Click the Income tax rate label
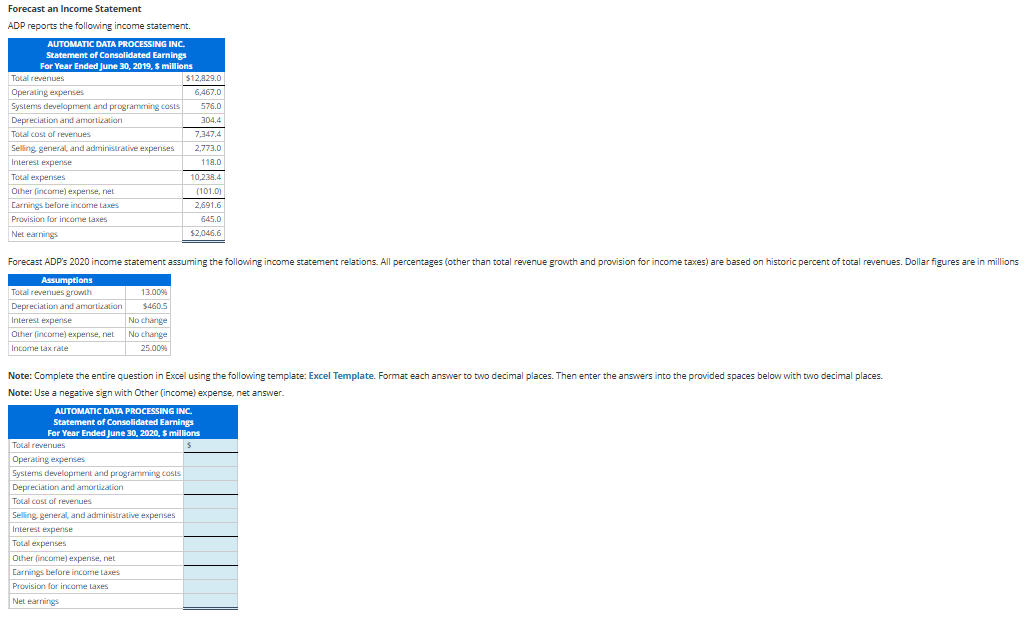This screenshot has width=1028, height=623. click(39, 348)
